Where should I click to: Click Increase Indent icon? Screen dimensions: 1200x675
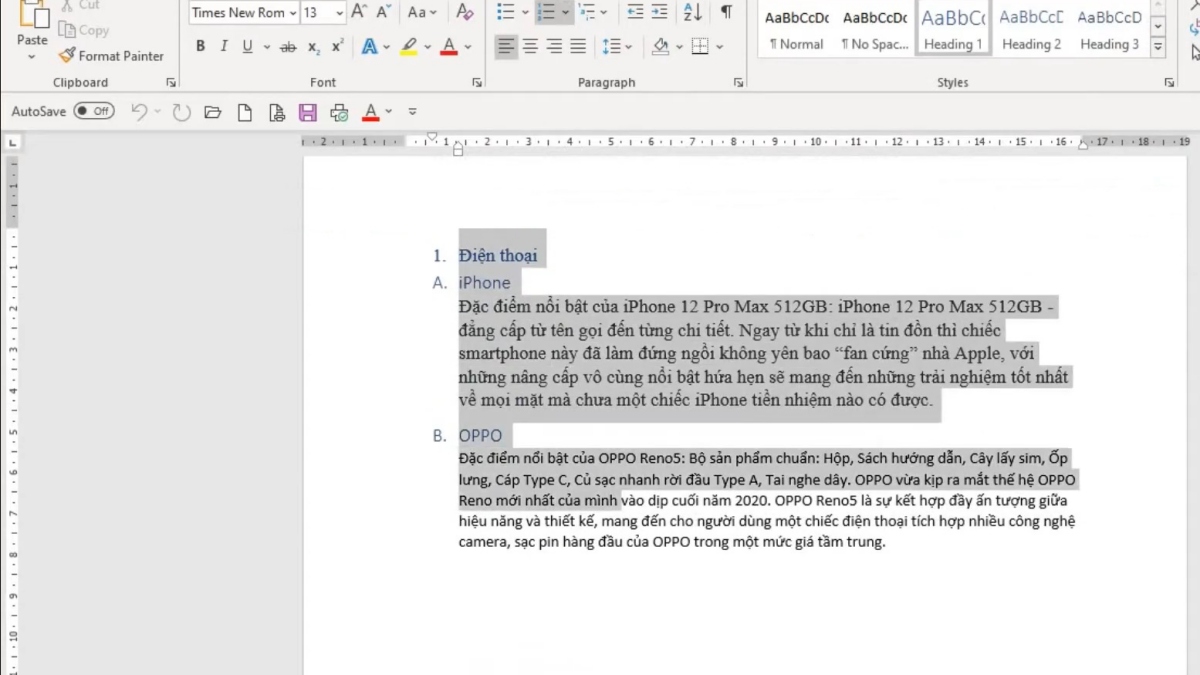(659, 12)
